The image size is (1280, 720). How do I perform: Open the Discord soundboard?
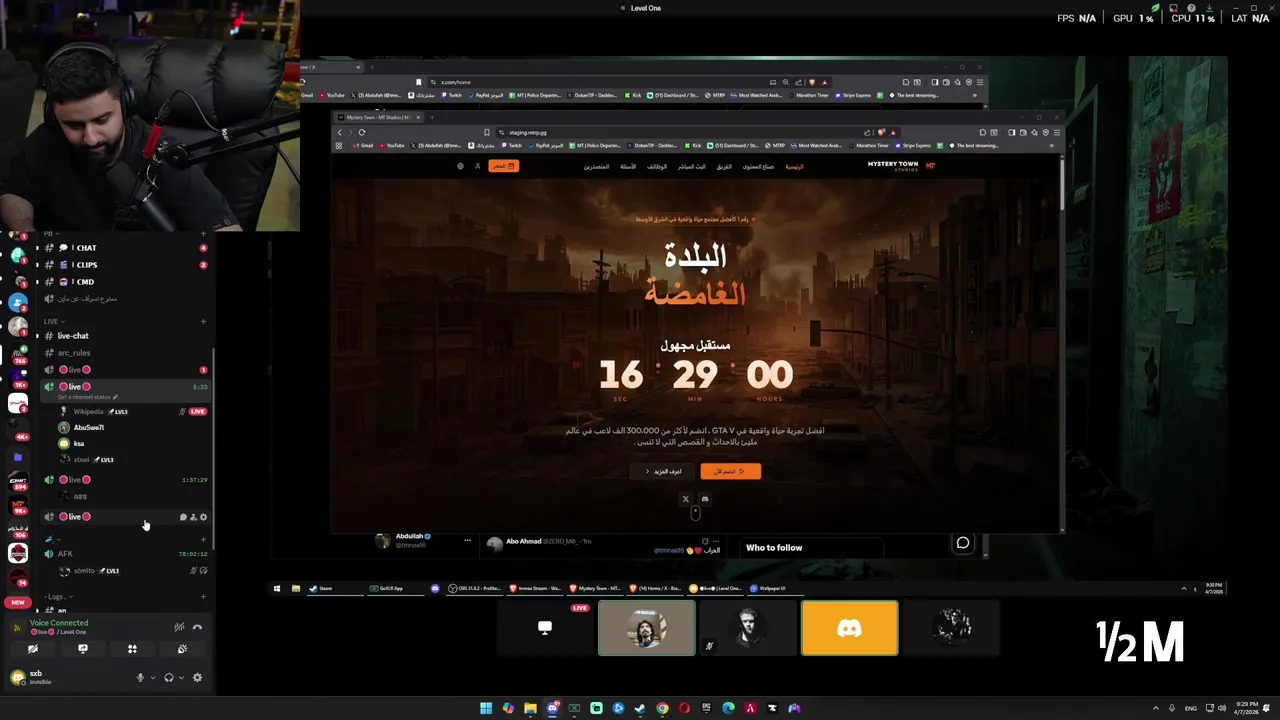pos(182,649)
